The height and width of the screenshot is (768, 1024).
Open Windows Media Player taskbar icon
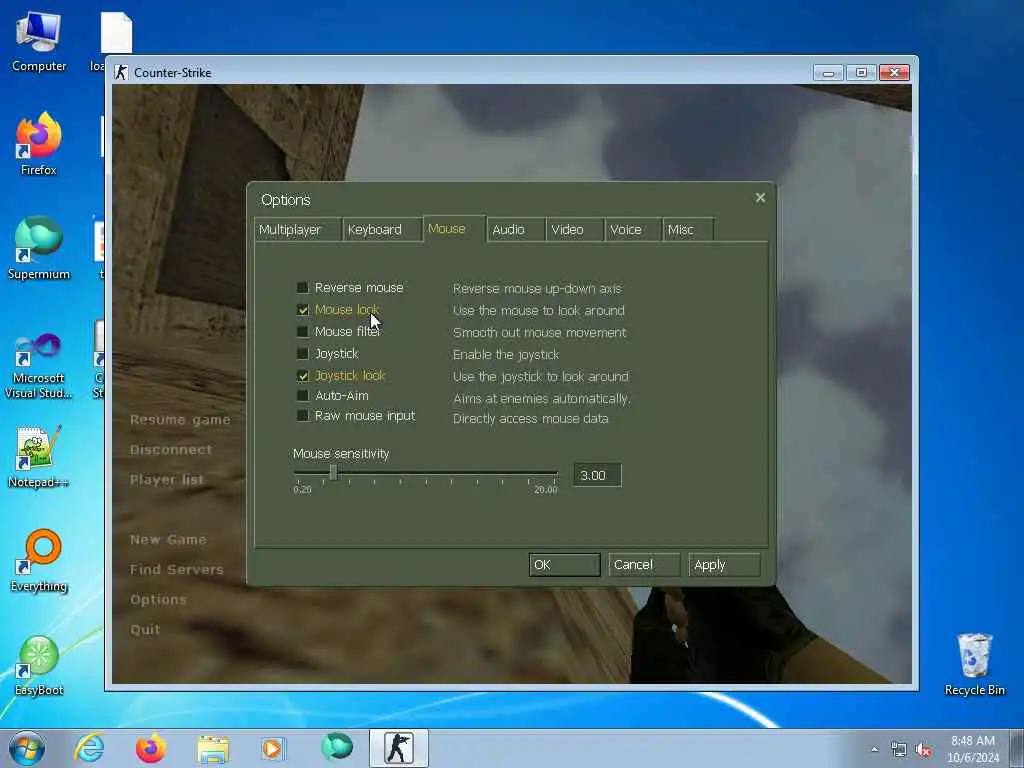[x=274, y=748]
